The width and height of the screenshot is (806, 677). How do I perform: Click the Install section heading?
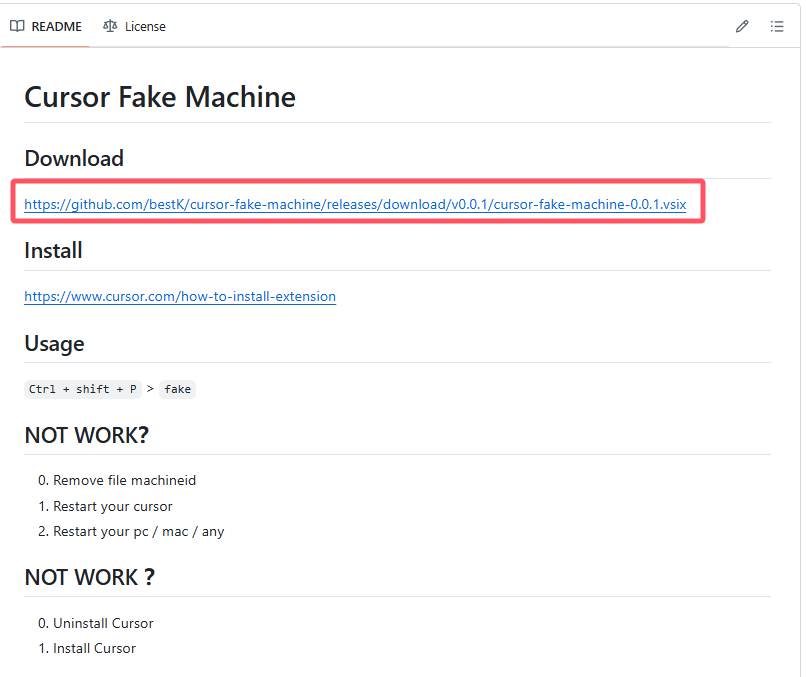(53, 250)
